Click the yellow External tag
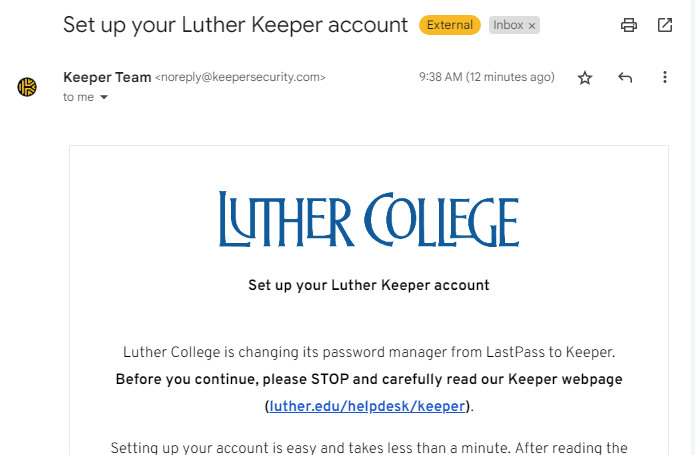 click(x=449, y=25)
